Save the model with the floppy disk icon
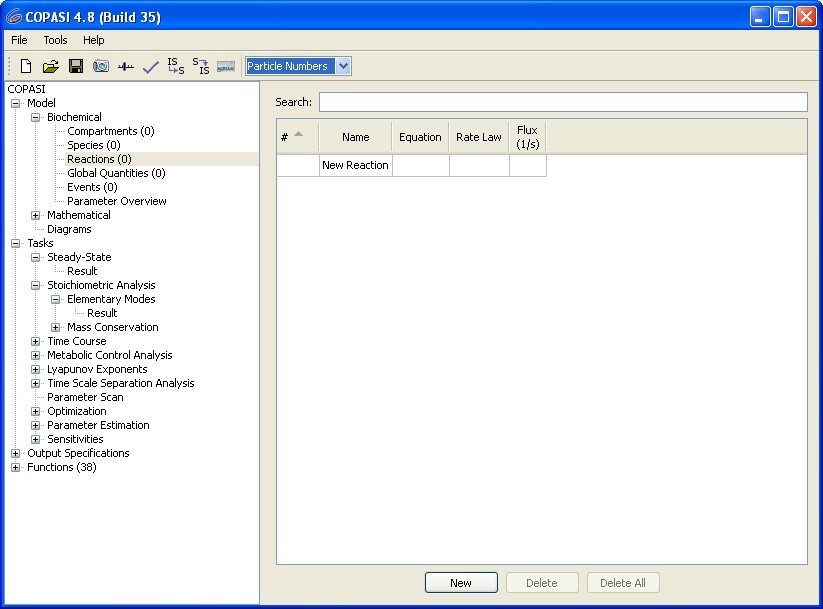 [x=76, y=66]
